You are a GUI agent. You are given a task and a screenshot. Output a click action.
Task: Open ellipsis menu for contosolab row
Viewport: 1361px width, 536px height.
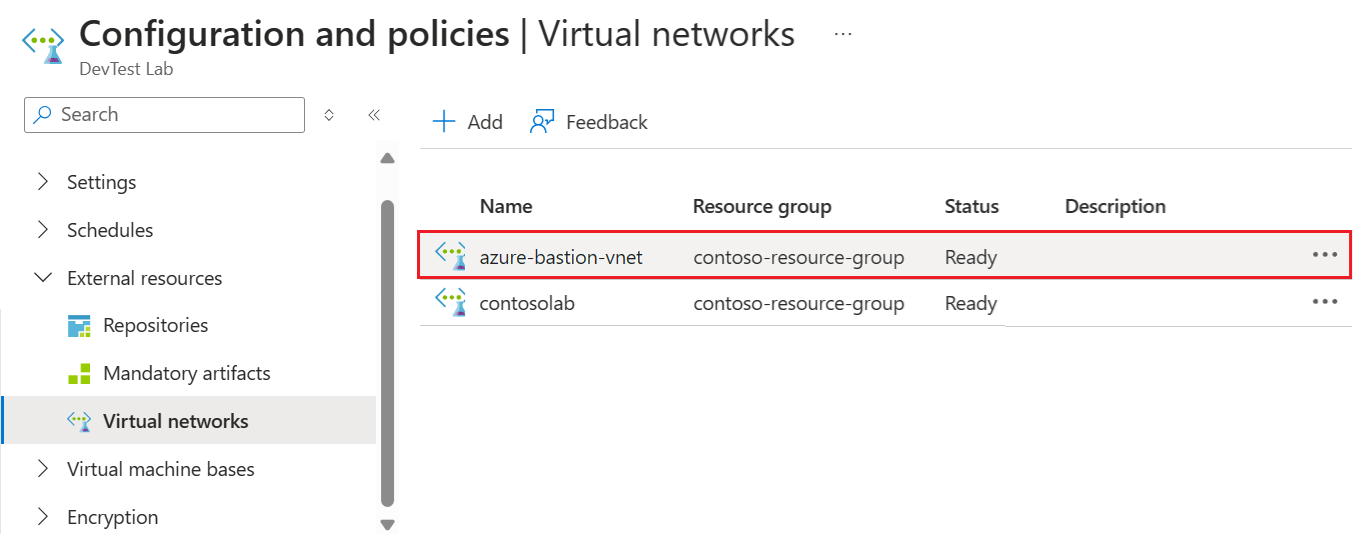(x=1325, y=301)
